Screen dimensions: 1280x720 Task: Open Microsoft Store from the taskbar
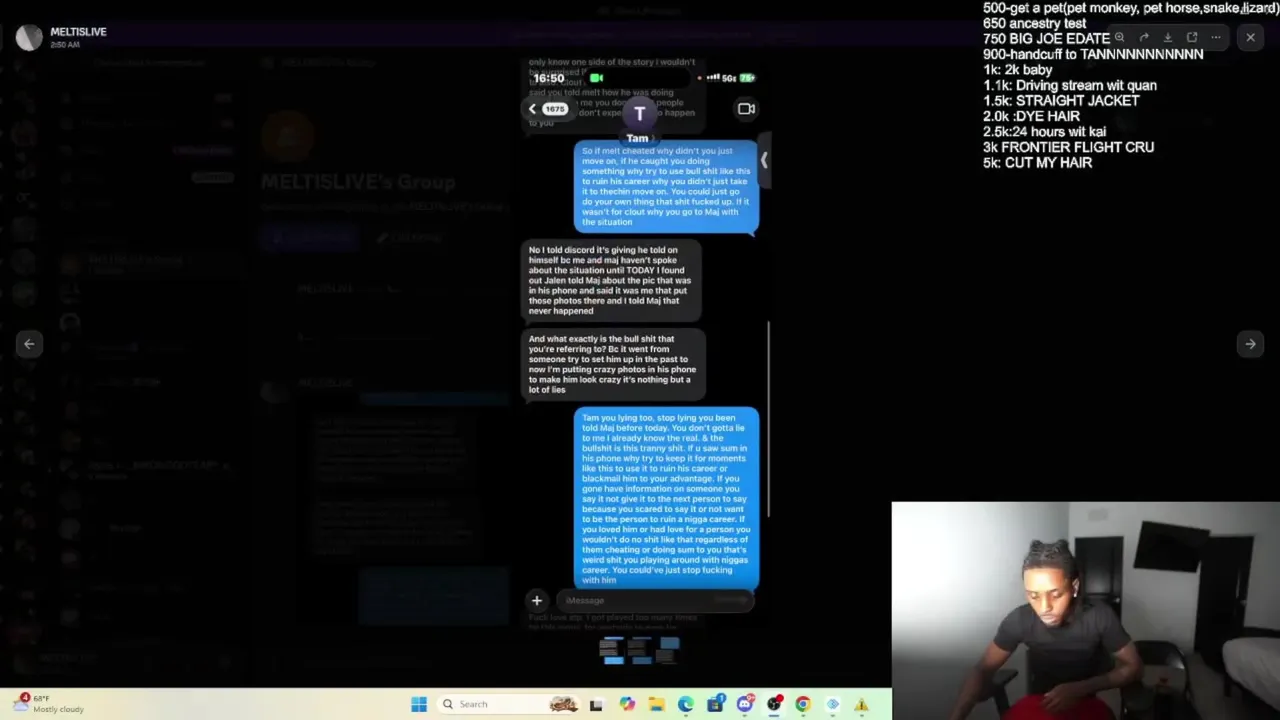click(x=715, y=704)
